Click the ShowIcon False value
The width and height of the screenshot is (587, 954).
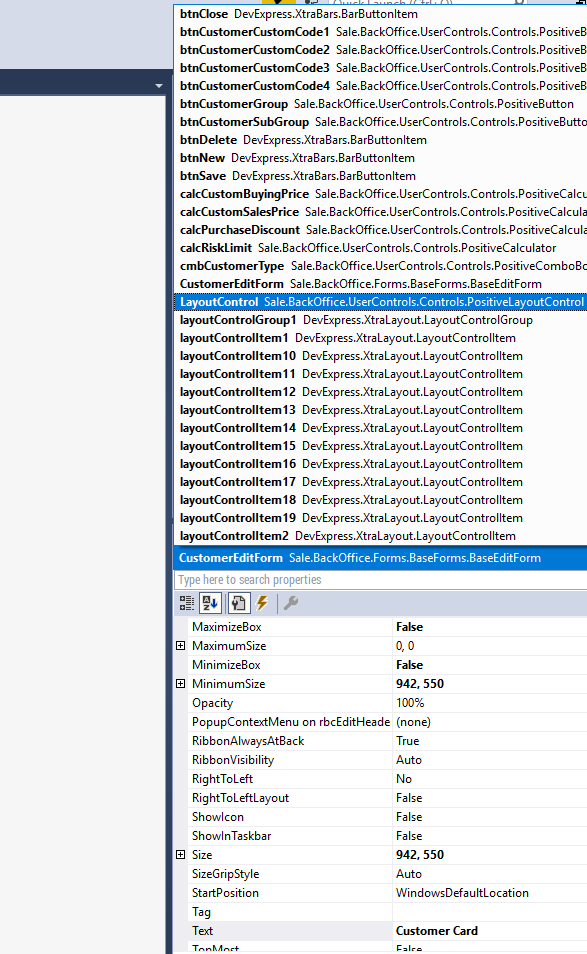click(x=490, y=817)
